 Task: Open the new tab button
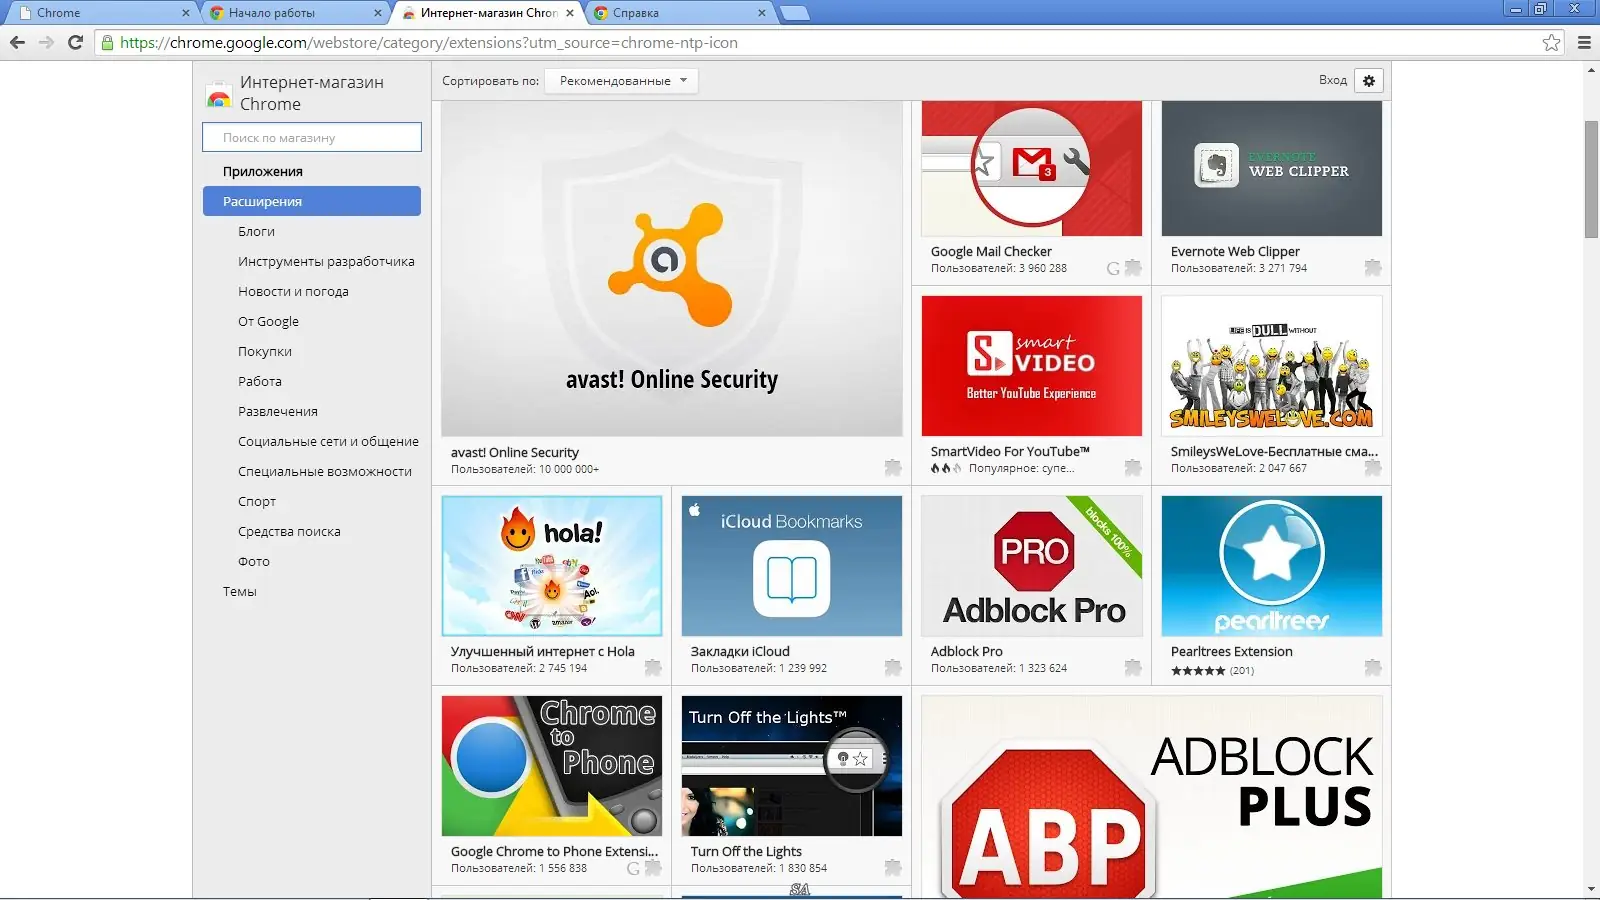(794, 13)
